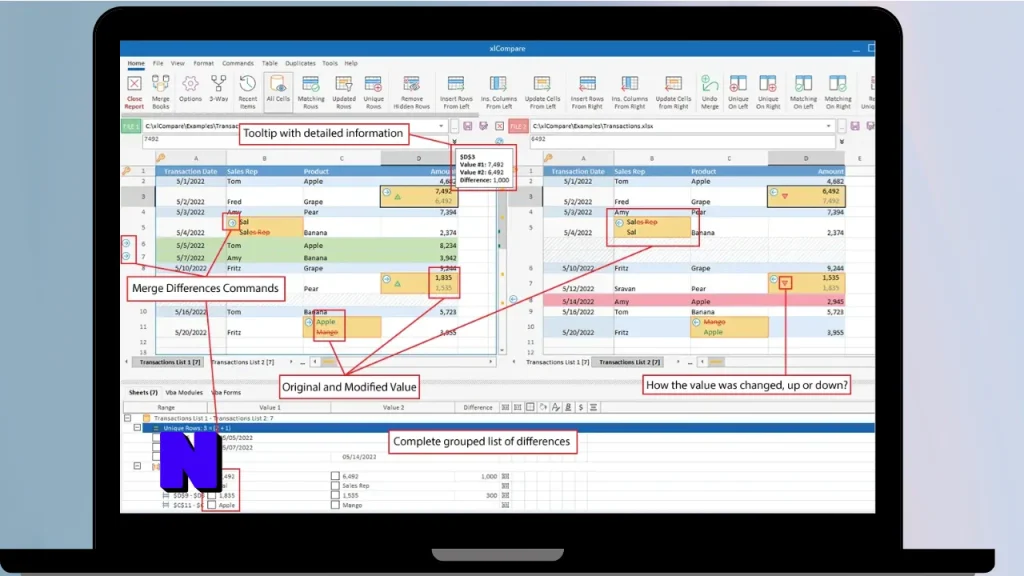Open the File menu
Image resolution: width=1024 pixels, height=576 pixels.
click(x=158, y=63)
